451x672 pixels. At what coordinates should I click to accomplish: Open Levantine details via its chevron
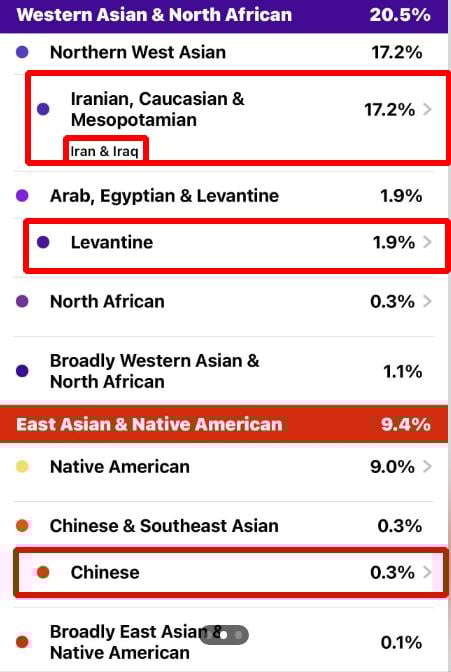click(x=427, y=242)
